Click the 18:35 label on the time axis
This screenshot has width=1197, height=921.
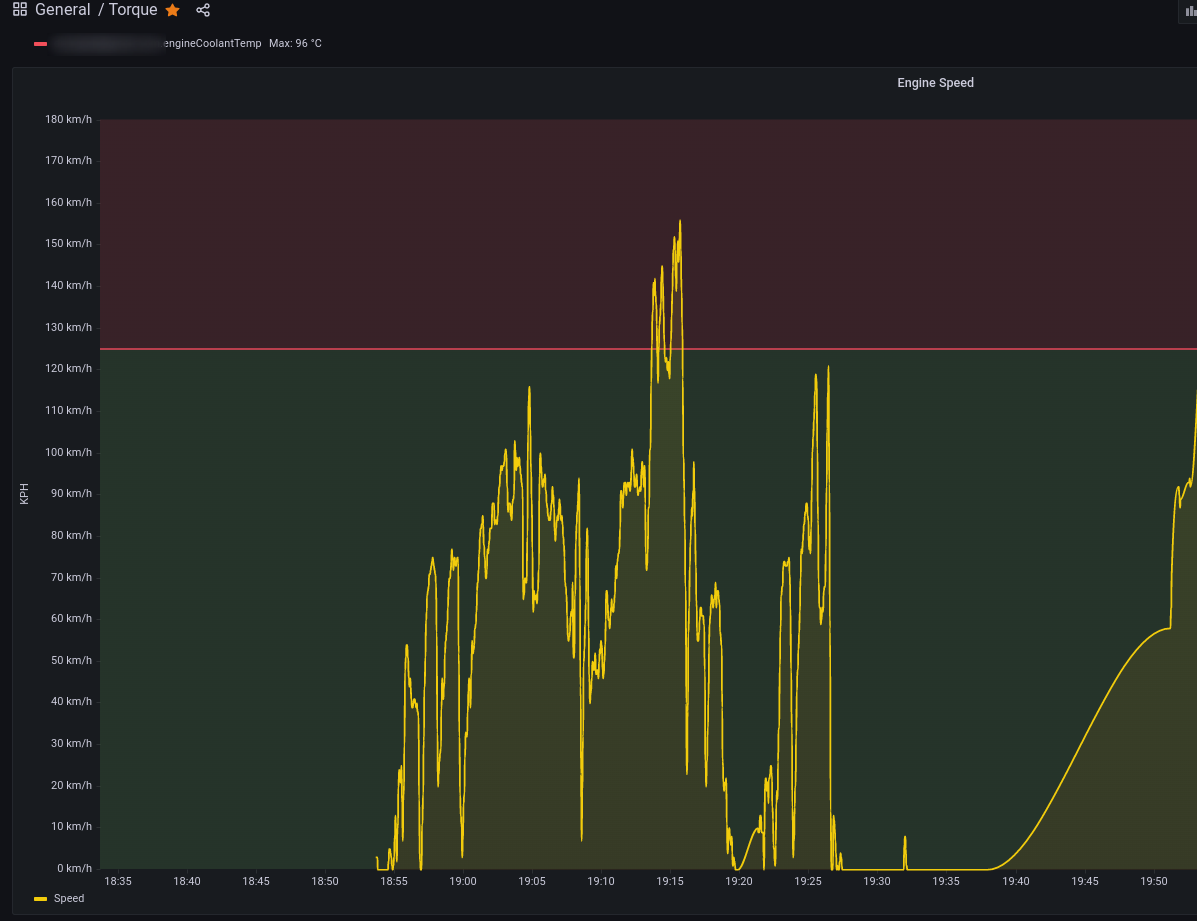[x=118, y=881]
